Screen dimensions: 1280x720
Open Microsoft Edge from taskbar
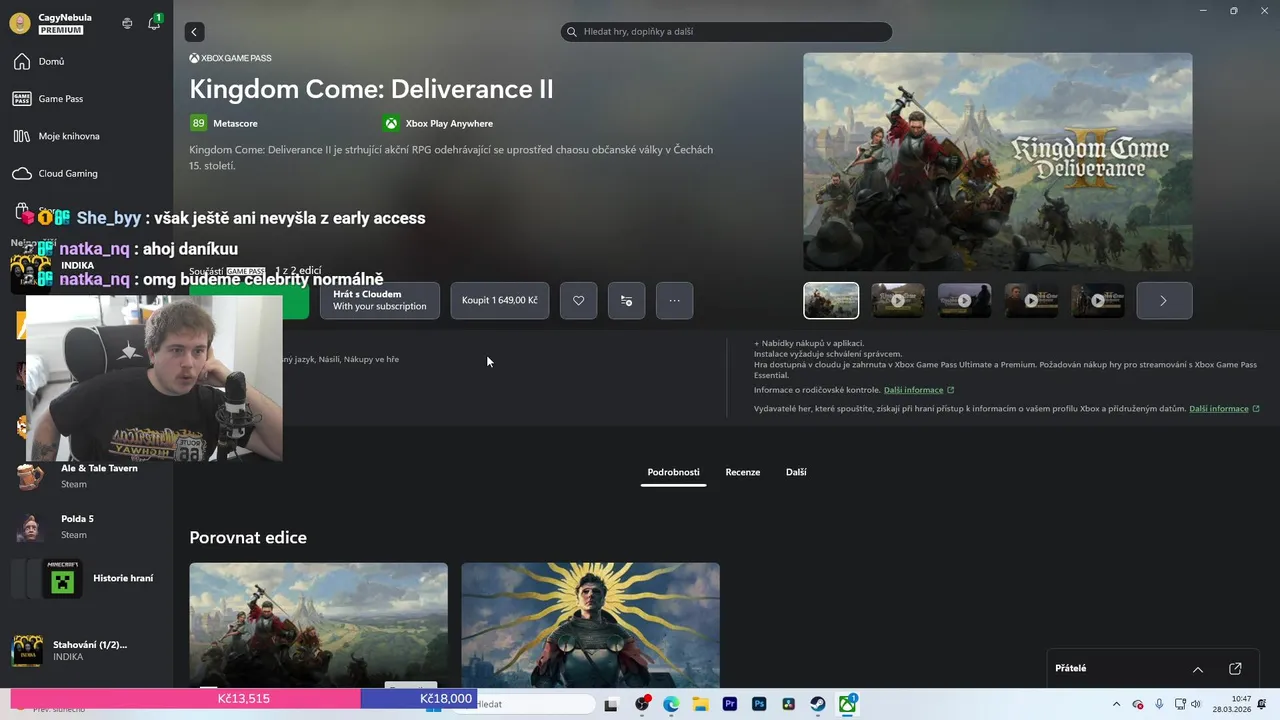click(x=671, y=705)
